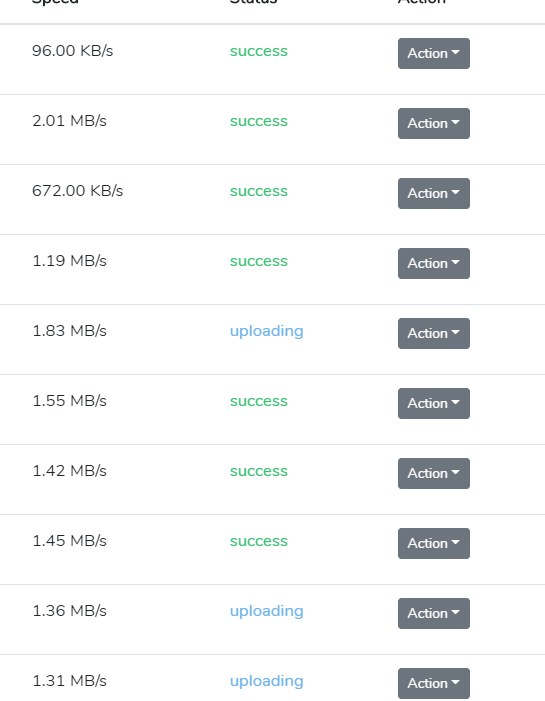This screenshot has height=701, width=545.
Task: Expand Action menu for 1.36 MB/s upload
Action: tap(434, 613)
